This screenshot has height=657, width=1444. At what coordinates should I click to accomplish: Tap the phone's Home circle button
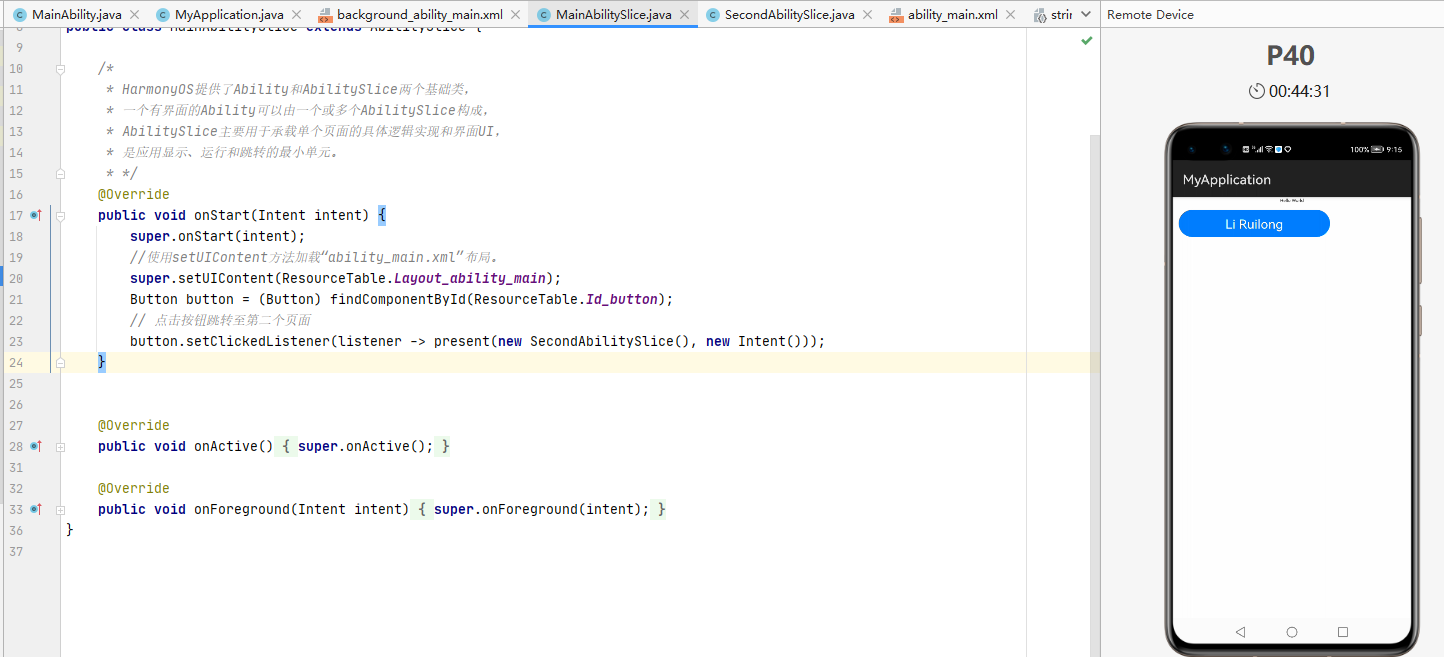[1292, 632]
